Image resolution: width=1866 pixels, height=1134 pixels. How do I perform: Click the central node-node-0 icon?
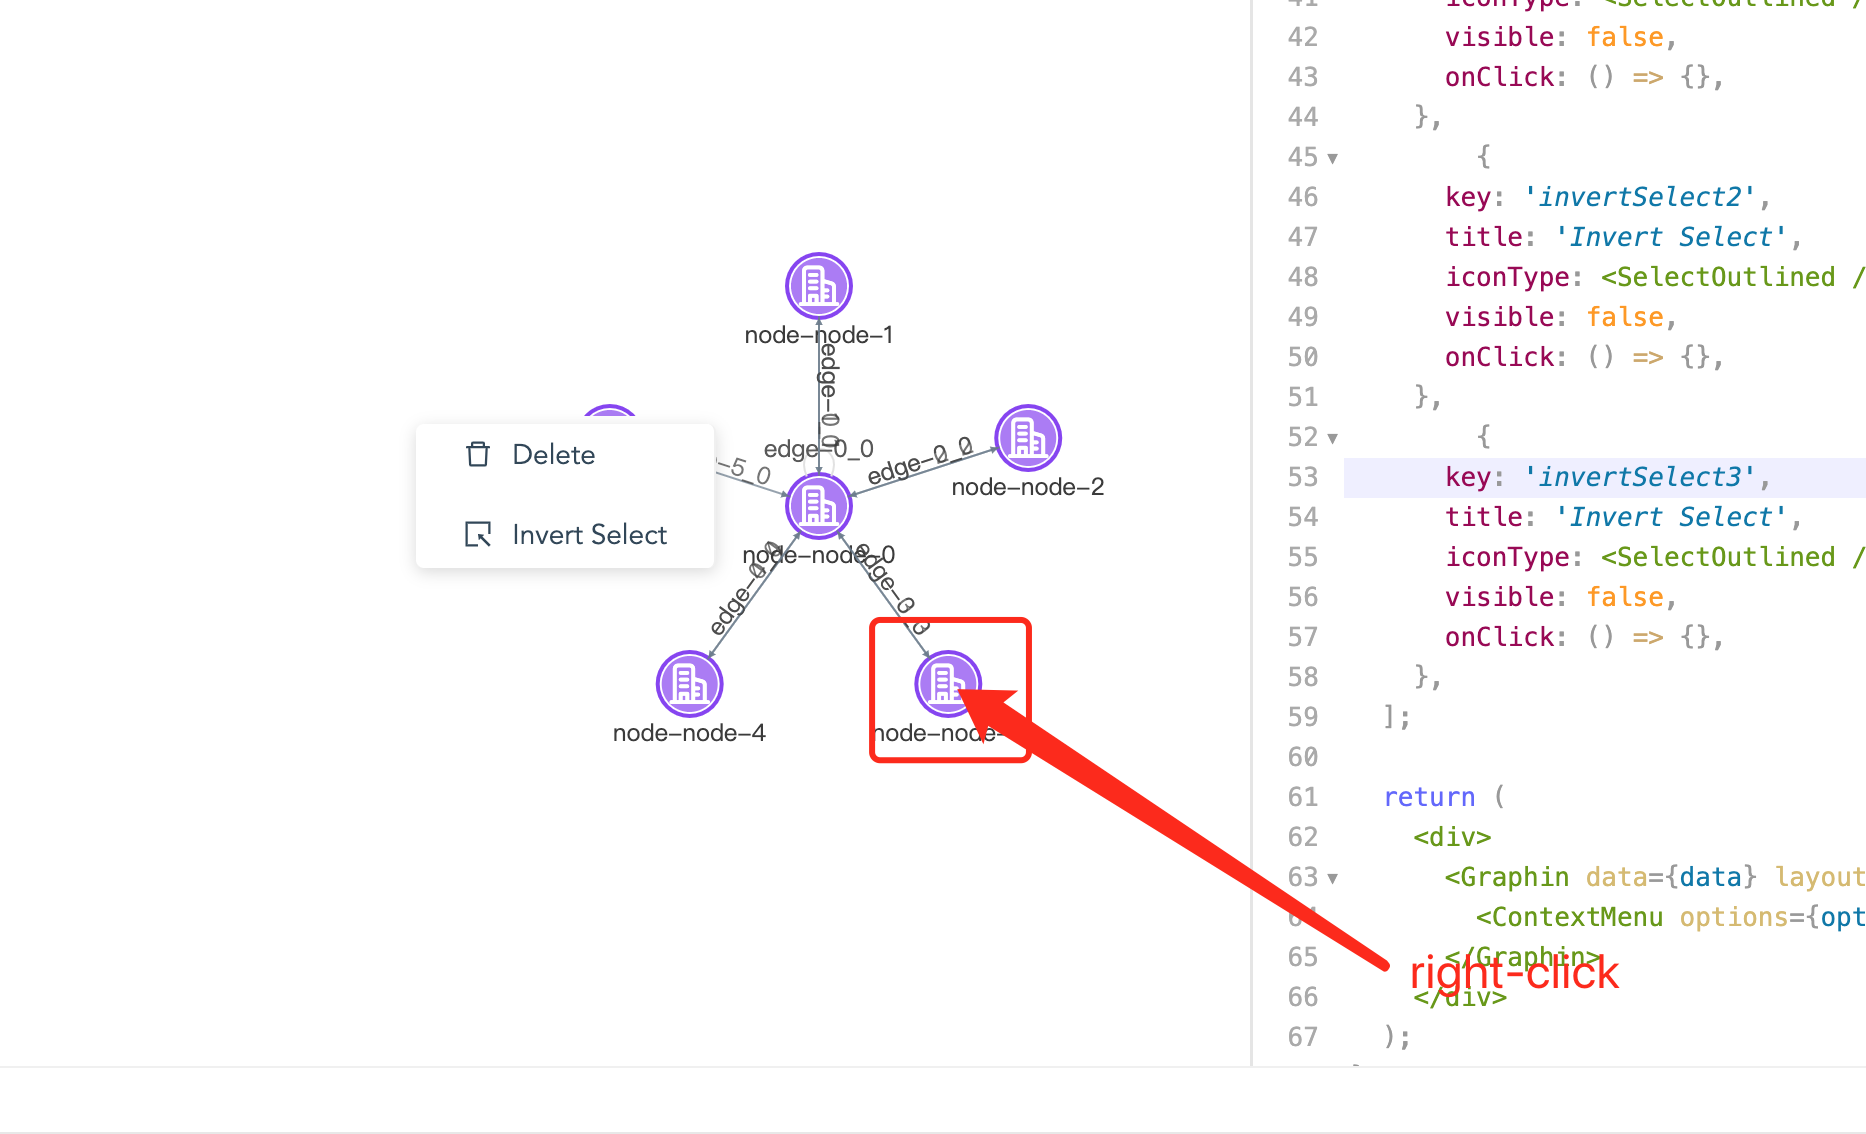click(818, 505)
